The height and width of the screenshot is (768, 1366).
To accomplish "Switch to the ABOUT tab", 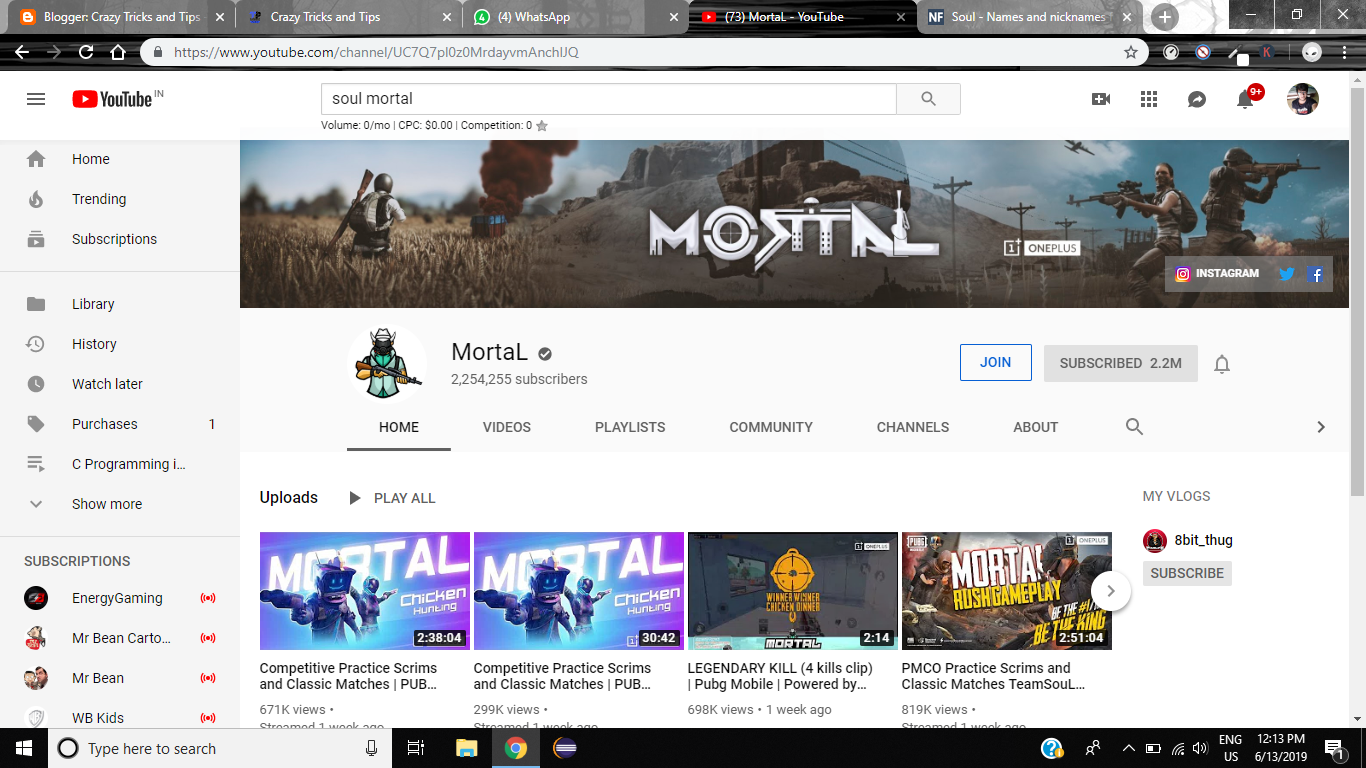I will point(1036,427).
